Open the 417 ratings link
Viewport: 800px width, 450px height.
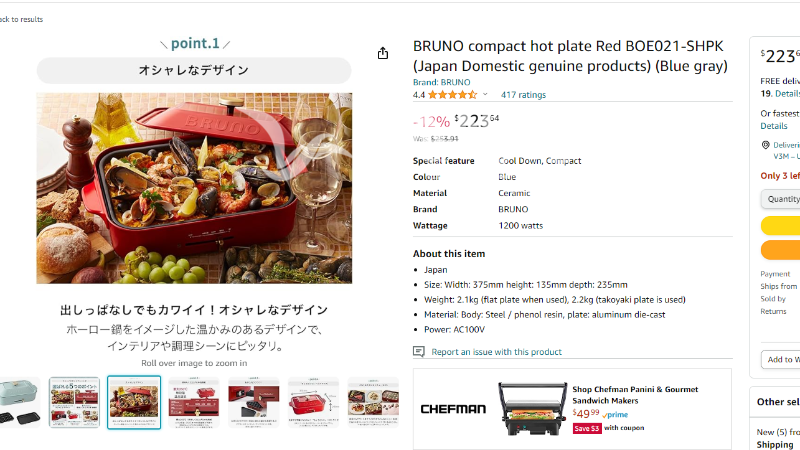click(x=523, y=95)
